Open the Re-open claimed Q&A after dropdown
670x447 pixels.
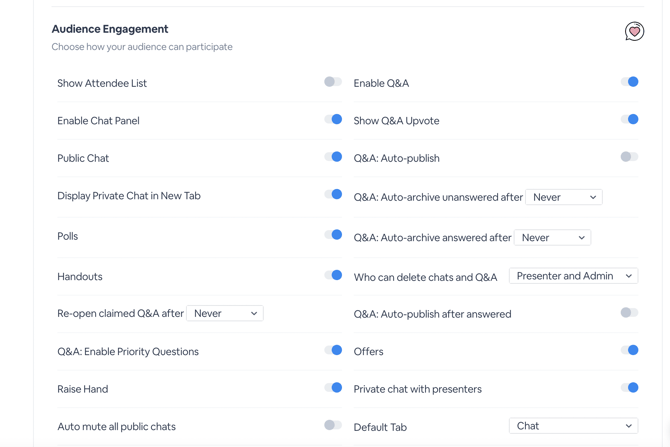tap(225, 313)
